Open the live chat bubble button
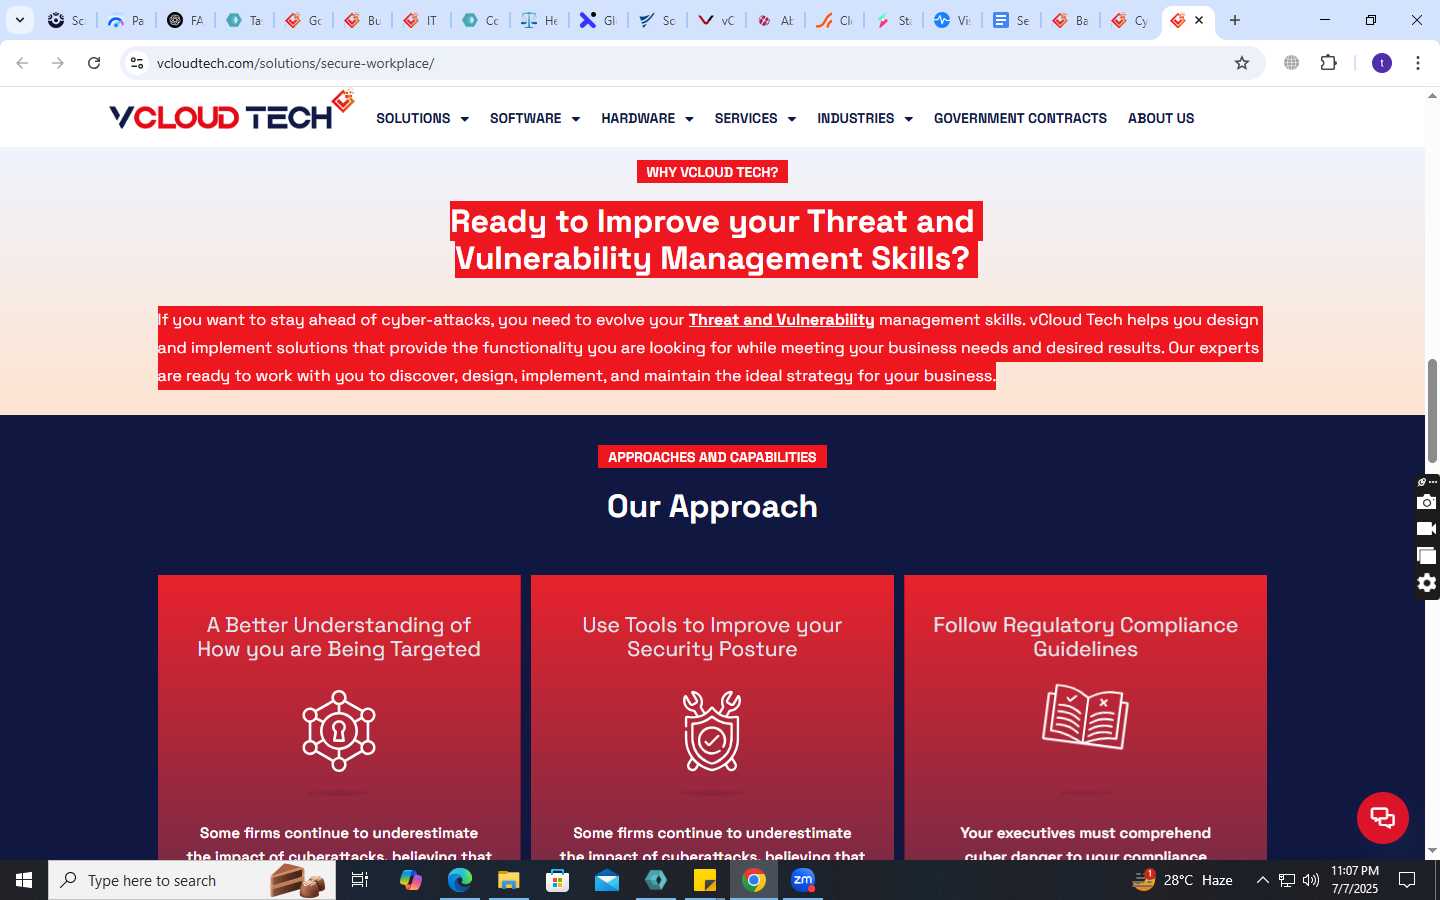 [1382, 817]
